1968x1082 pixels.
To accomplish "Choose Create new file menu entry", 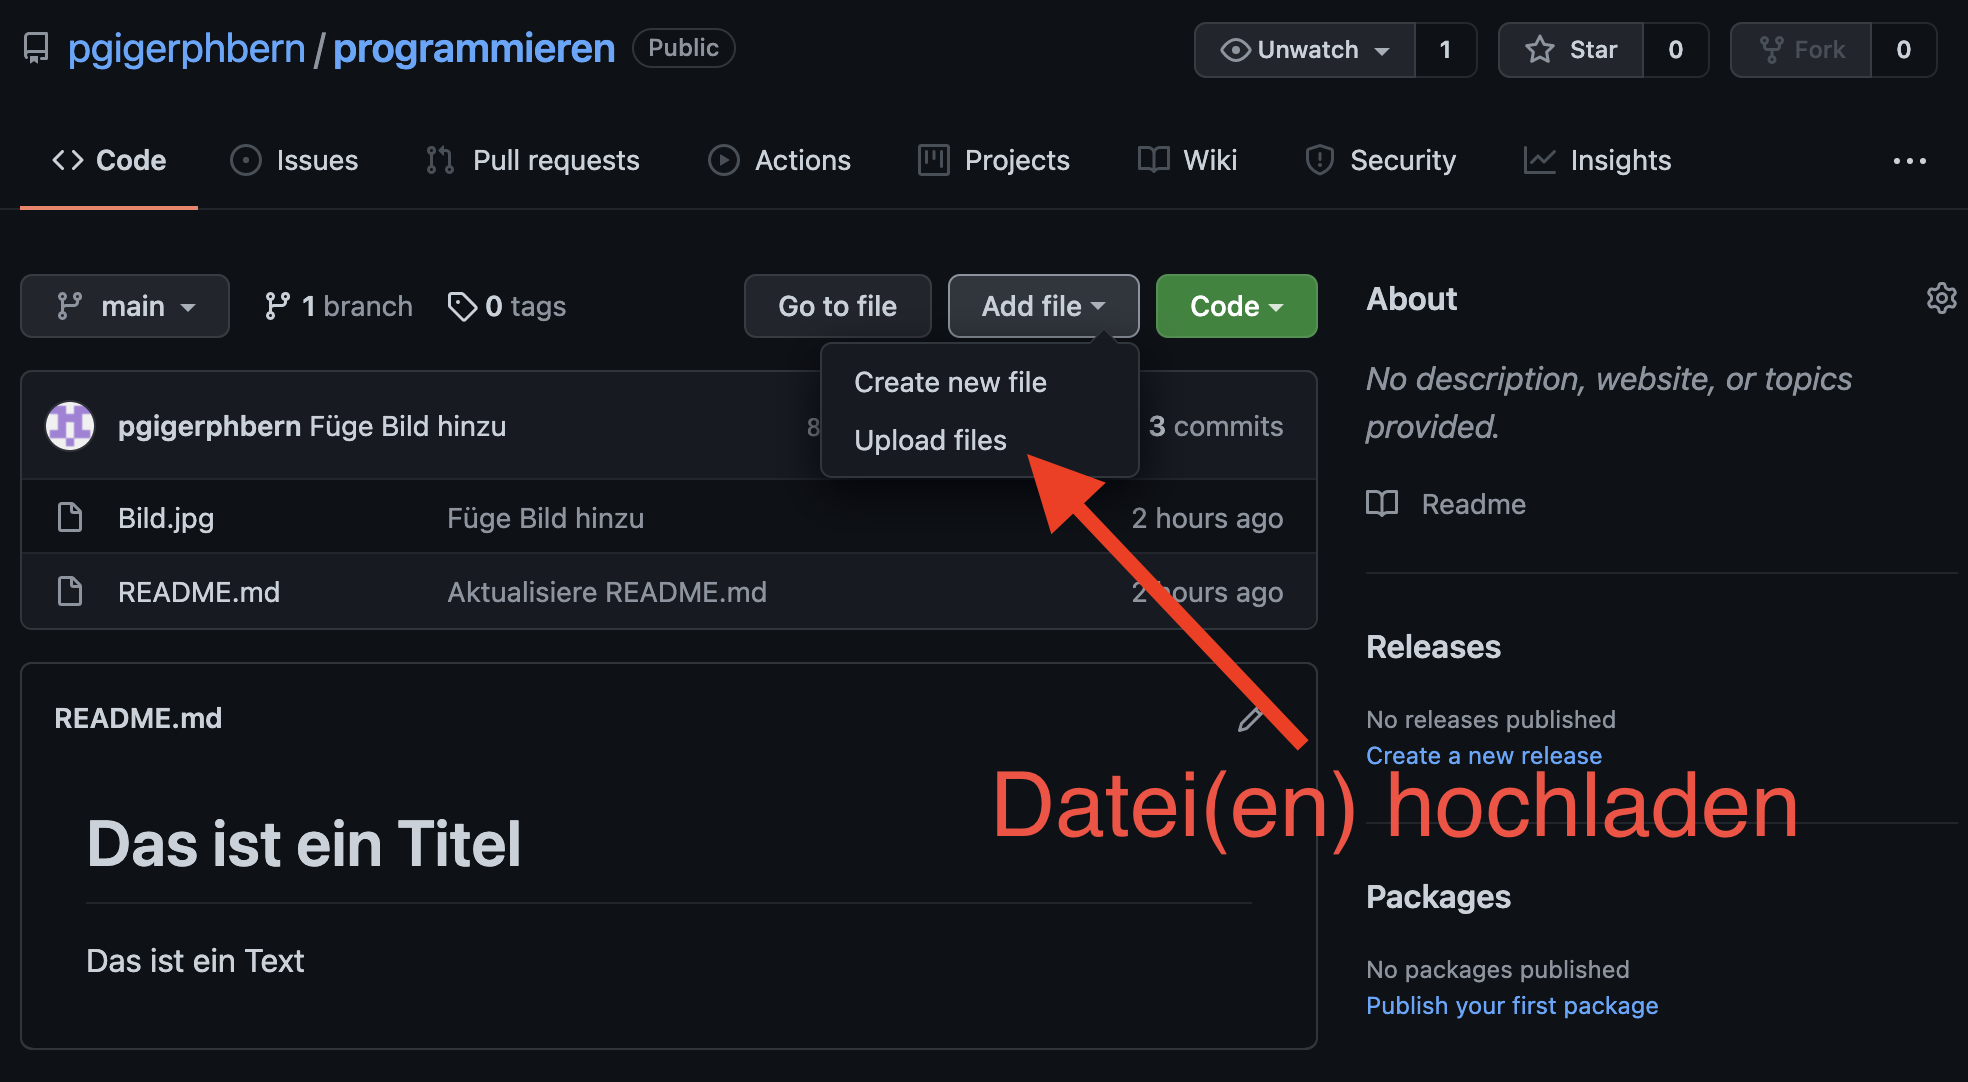I will tap(950, 382).
